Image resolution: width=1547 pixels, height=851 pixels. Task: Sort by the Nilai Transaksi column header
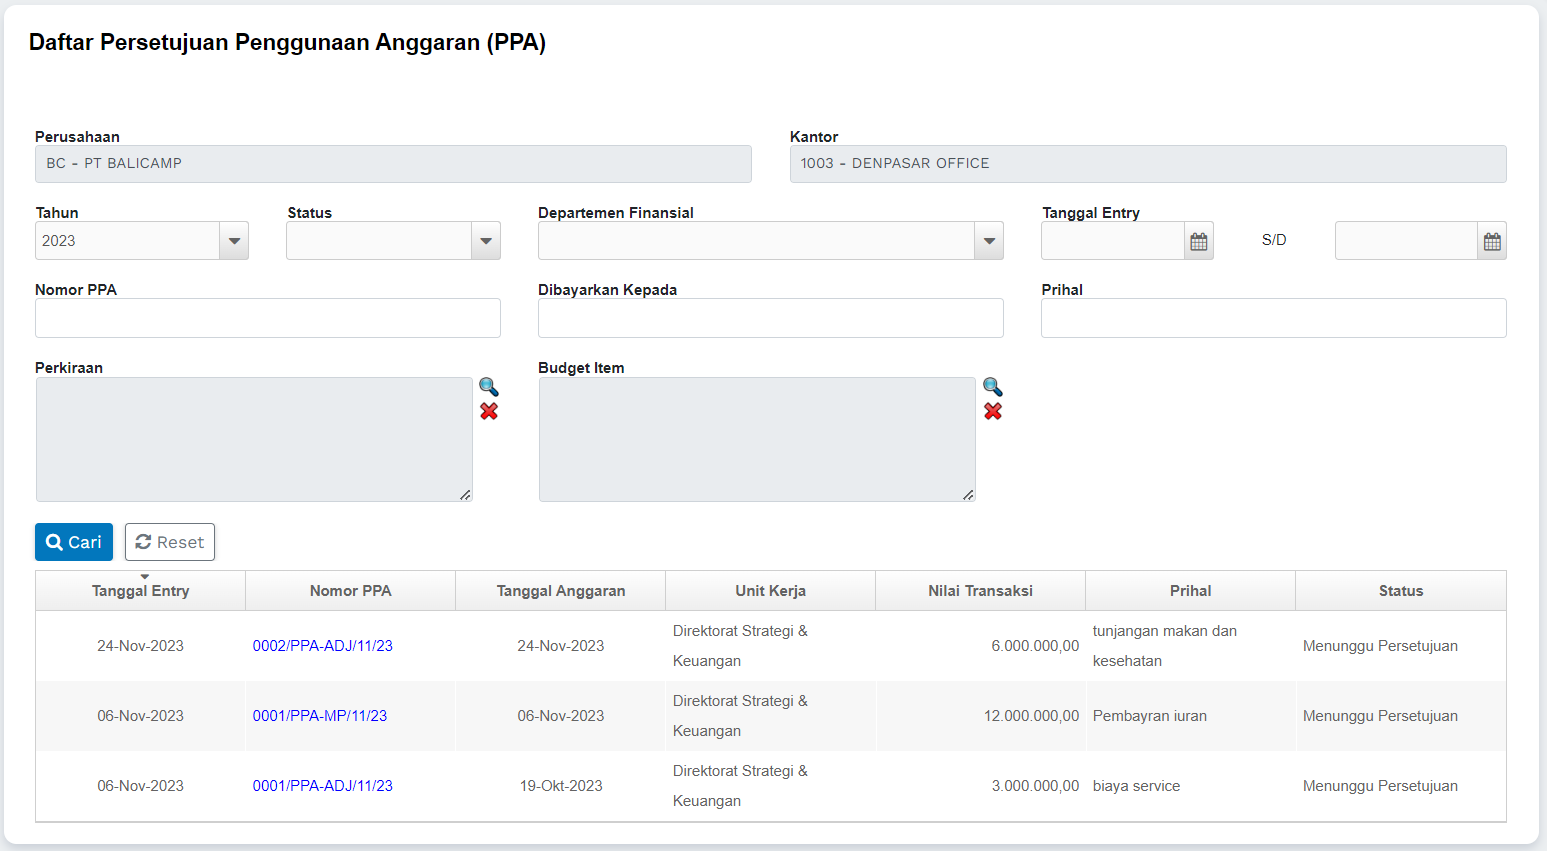[980, 591]
